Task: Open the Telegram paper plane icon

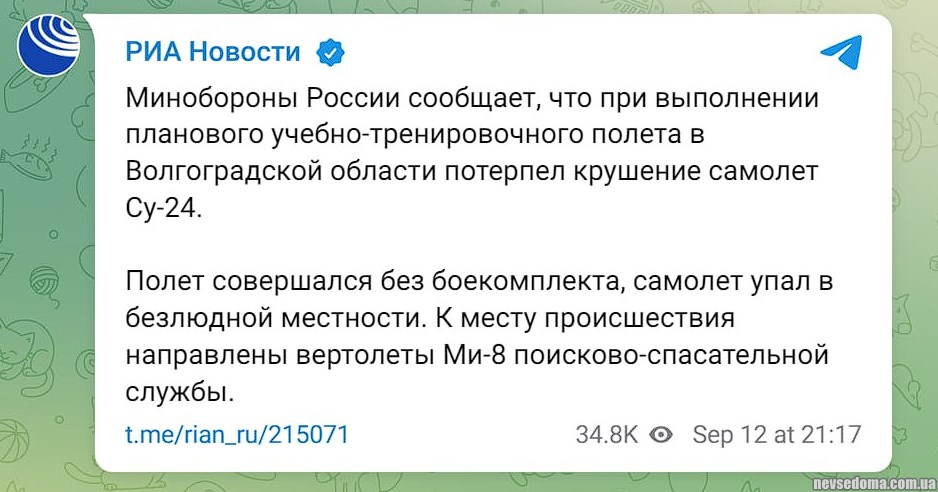Action: pyautogui.click(x=840, y=51)
